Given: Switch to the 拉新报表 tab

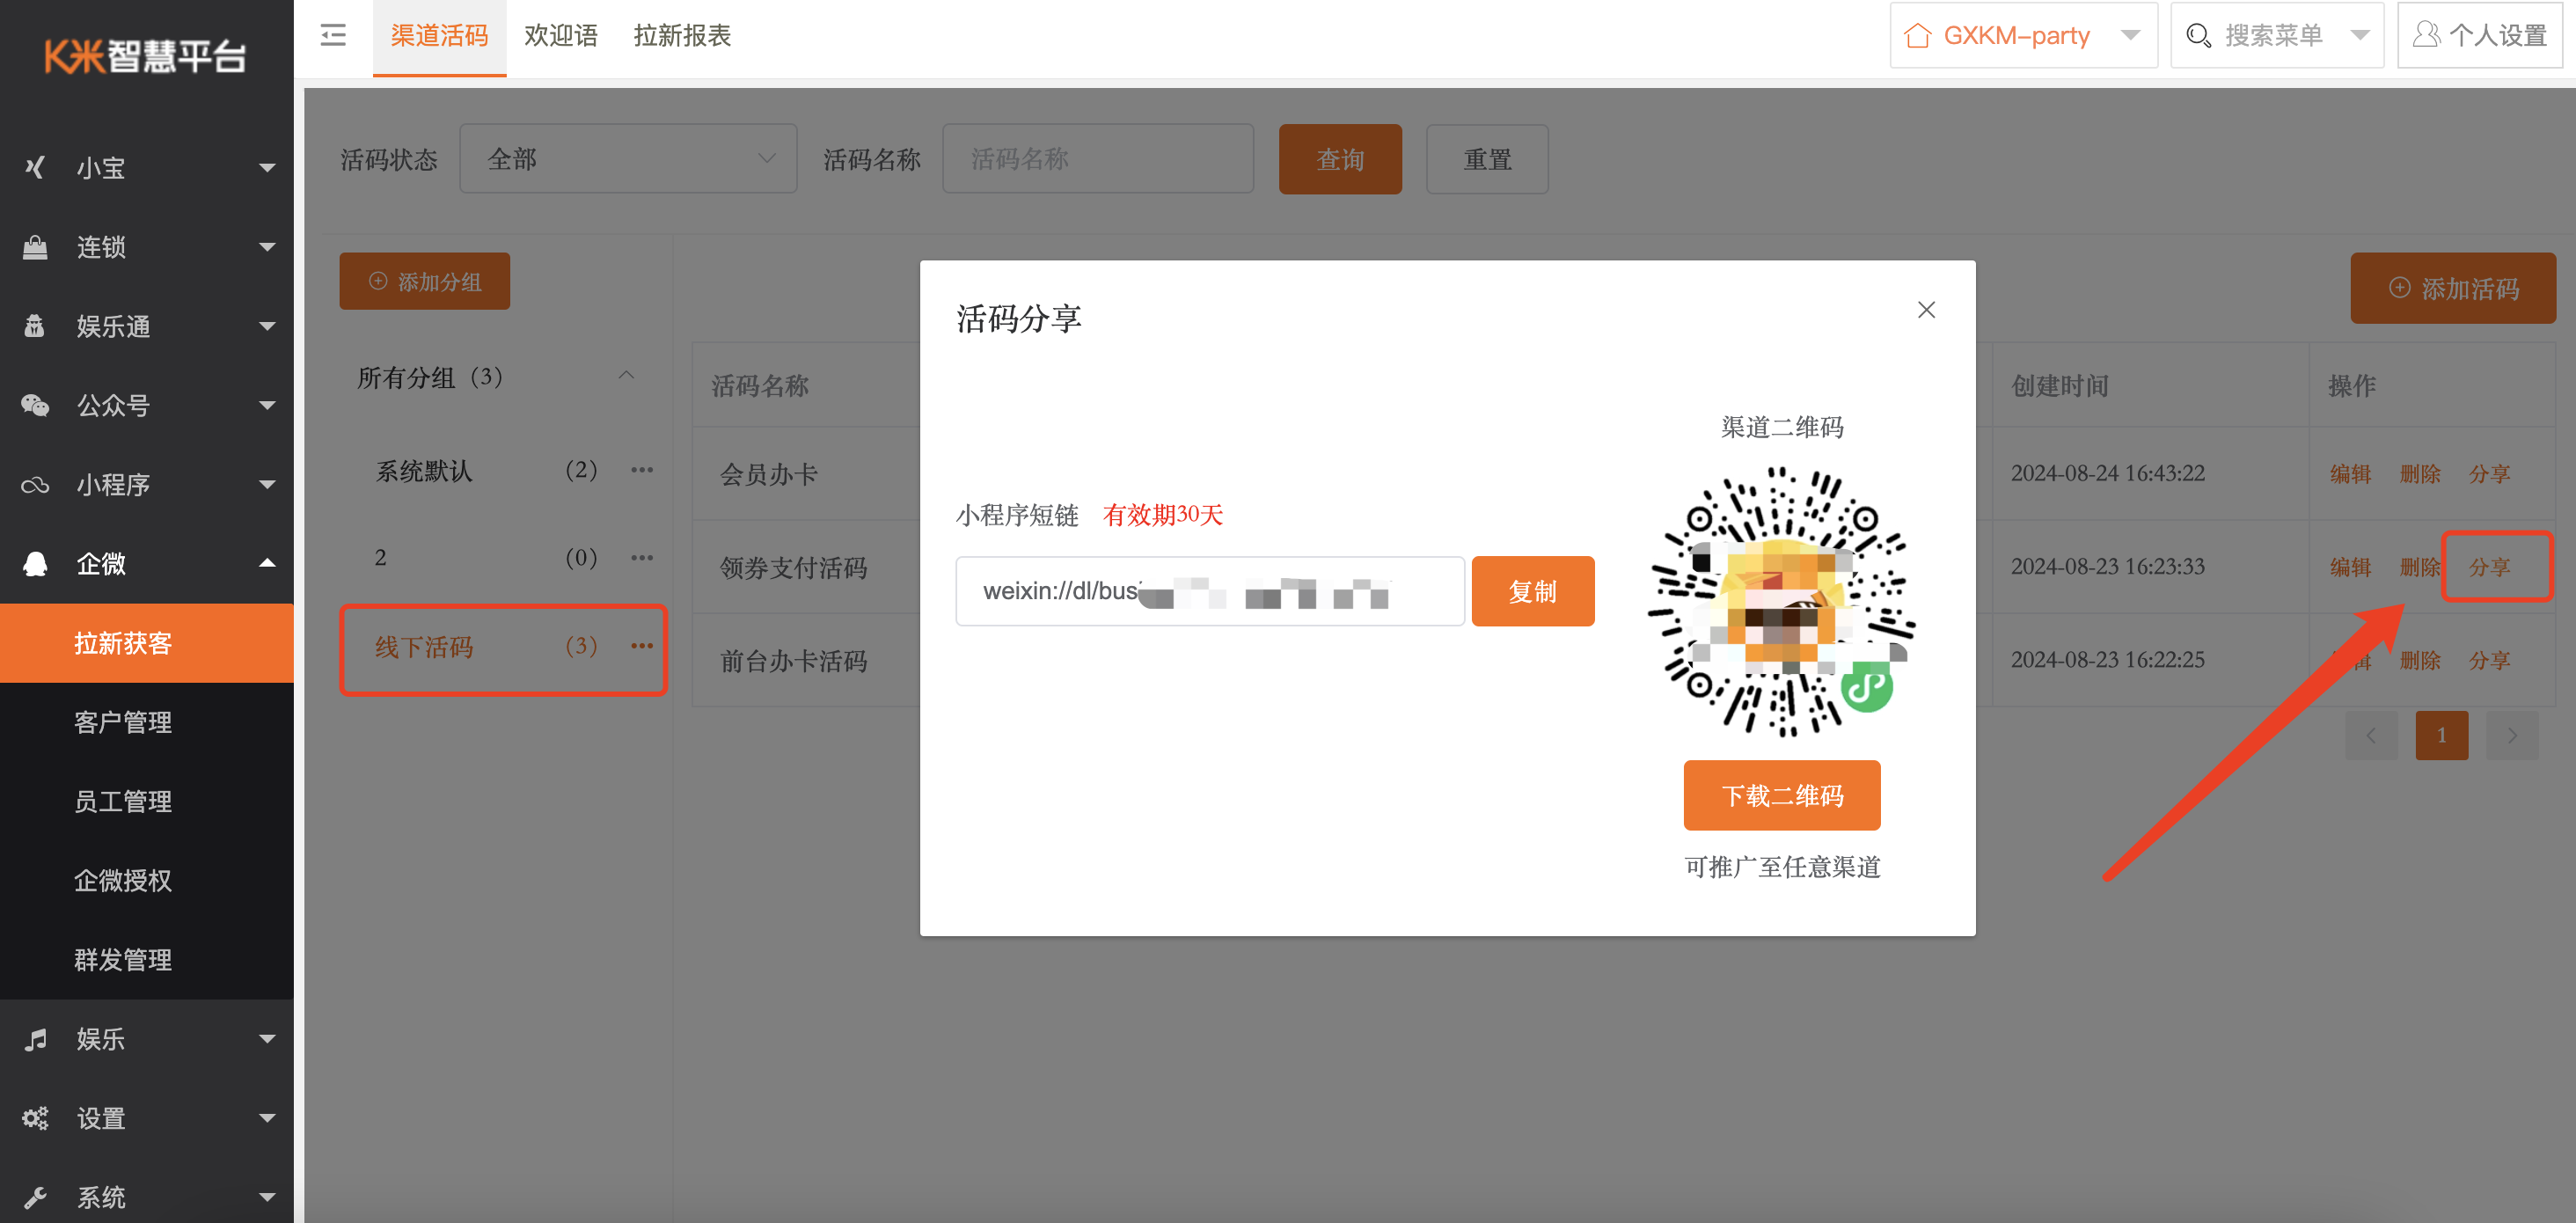Looking at the screenshot, I should [682, 37].
